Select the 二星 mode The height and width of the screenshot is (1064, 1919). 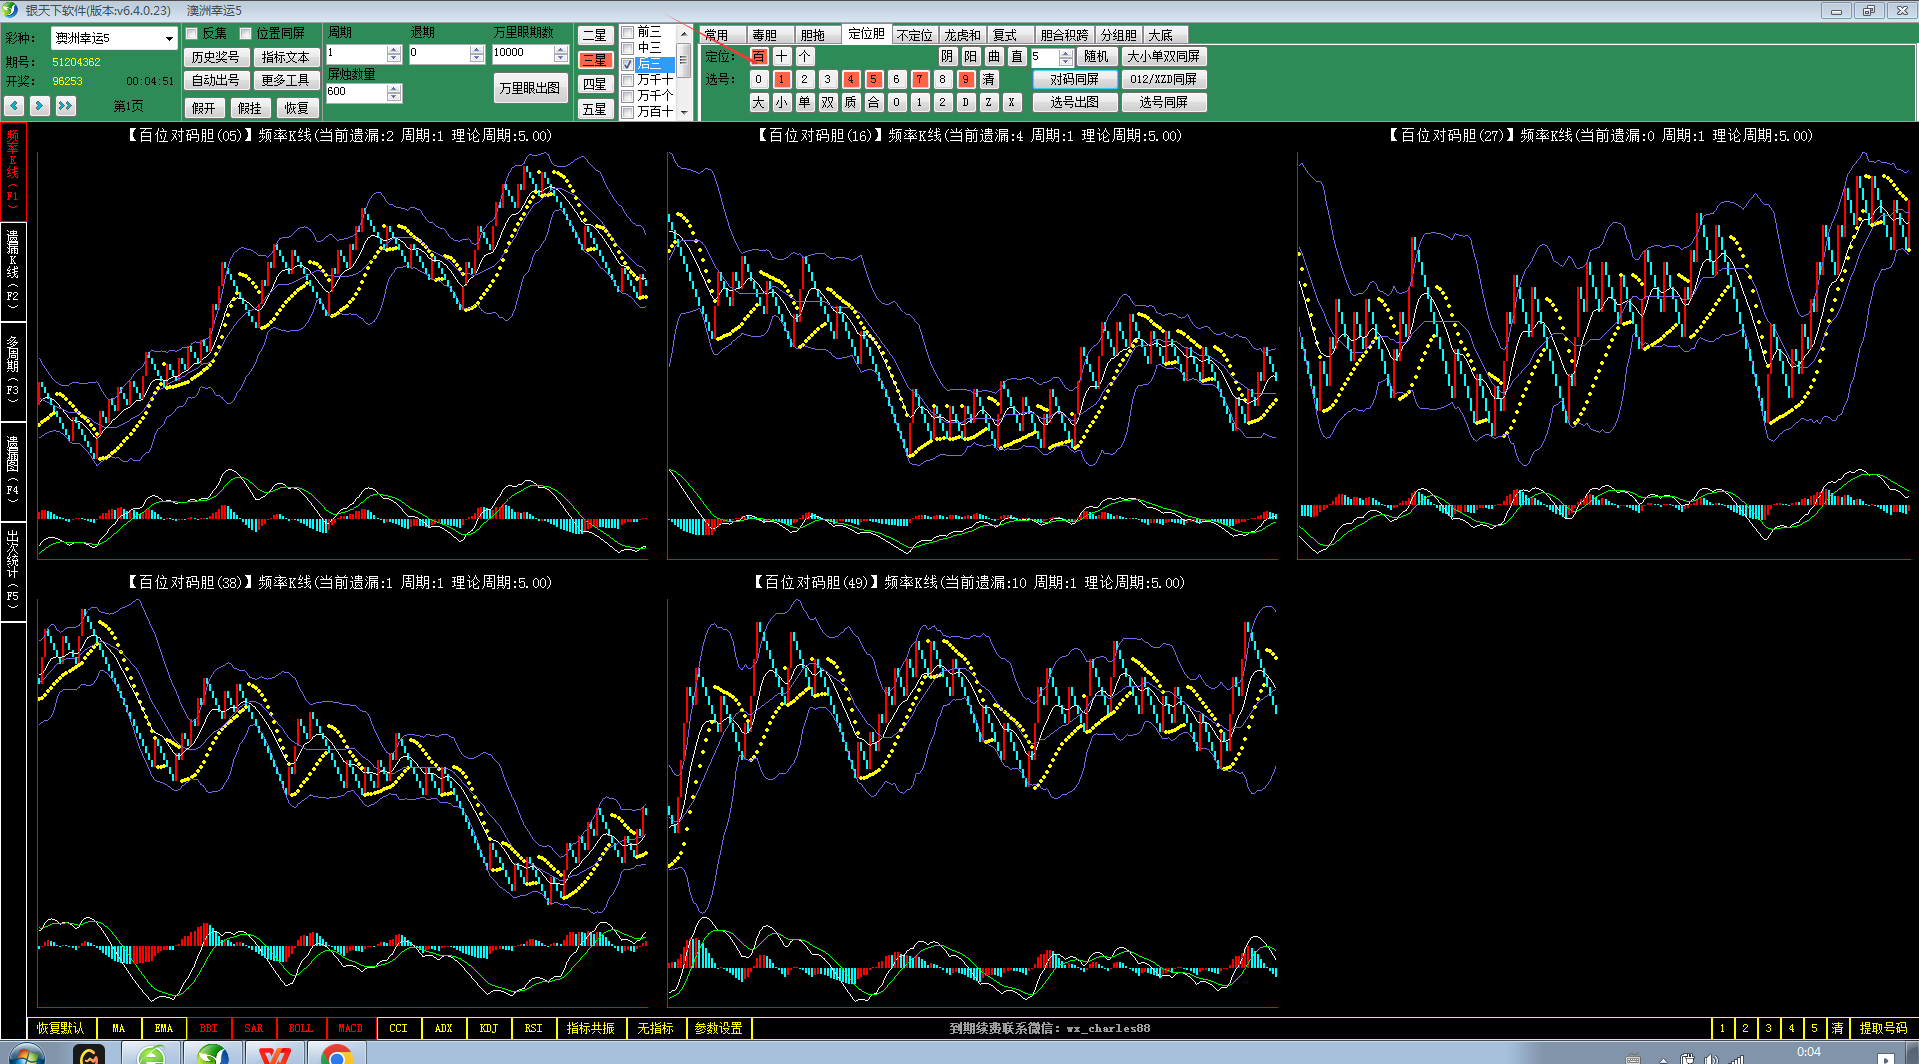[595, 36]
